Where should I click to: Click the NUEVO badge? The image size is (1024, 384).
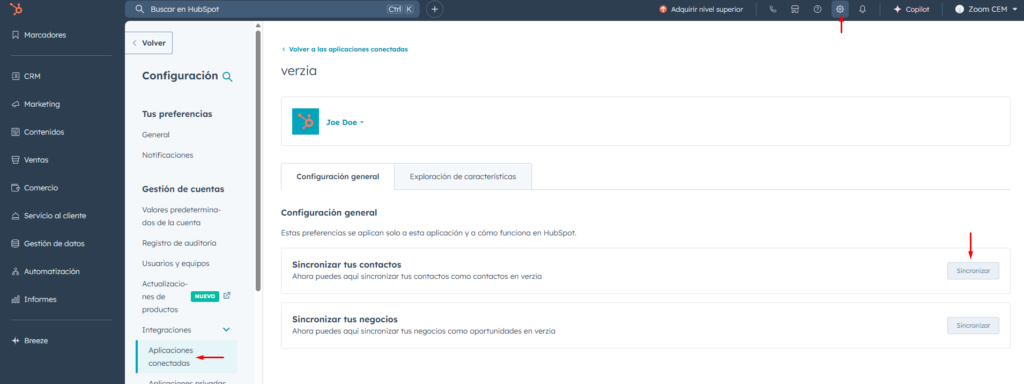click(205, 296)
